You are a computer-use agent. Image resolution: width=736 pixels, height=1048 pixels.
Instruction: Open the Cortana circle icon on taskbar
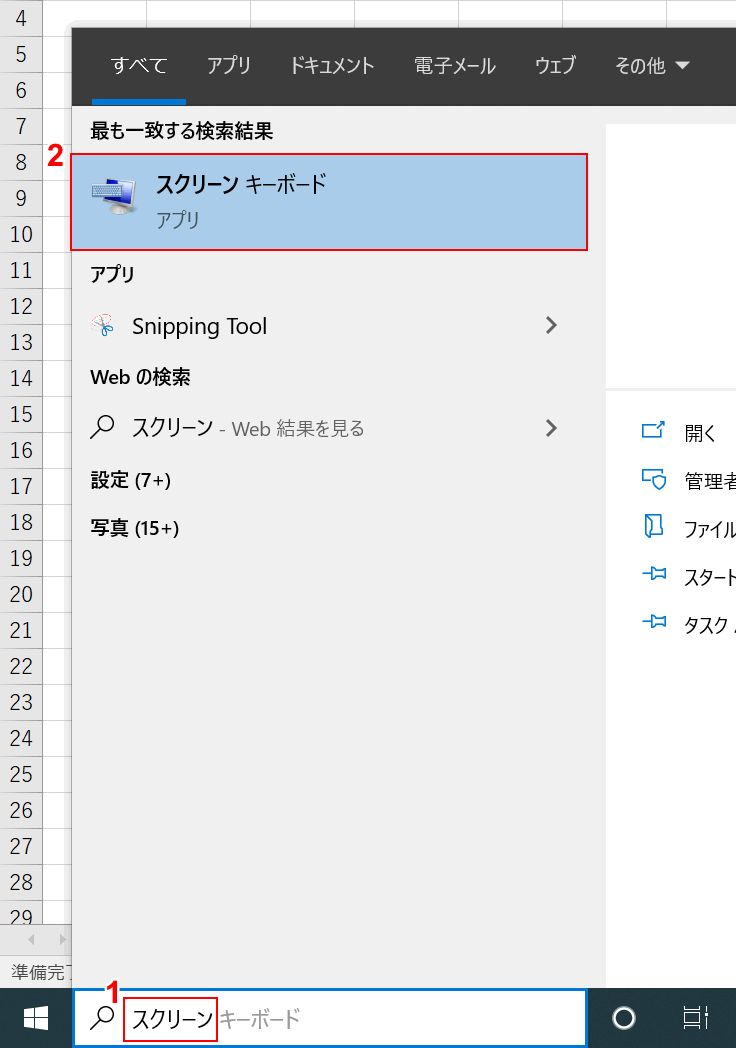624,1017
